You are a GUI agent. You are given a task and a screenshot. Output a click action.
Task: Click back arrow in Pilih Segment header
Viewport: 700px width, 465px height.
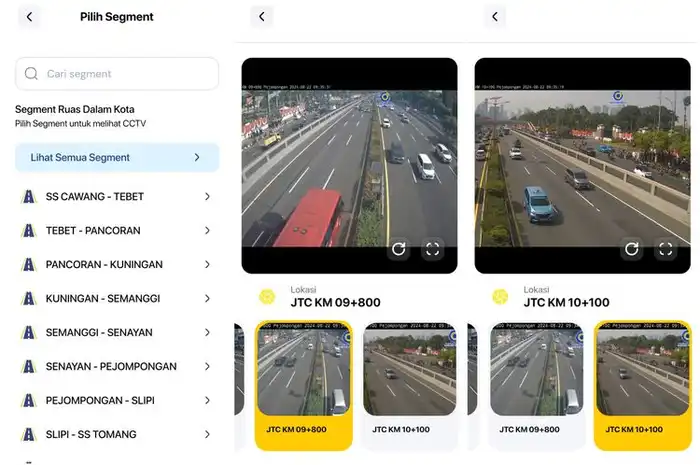coord(29,17)
